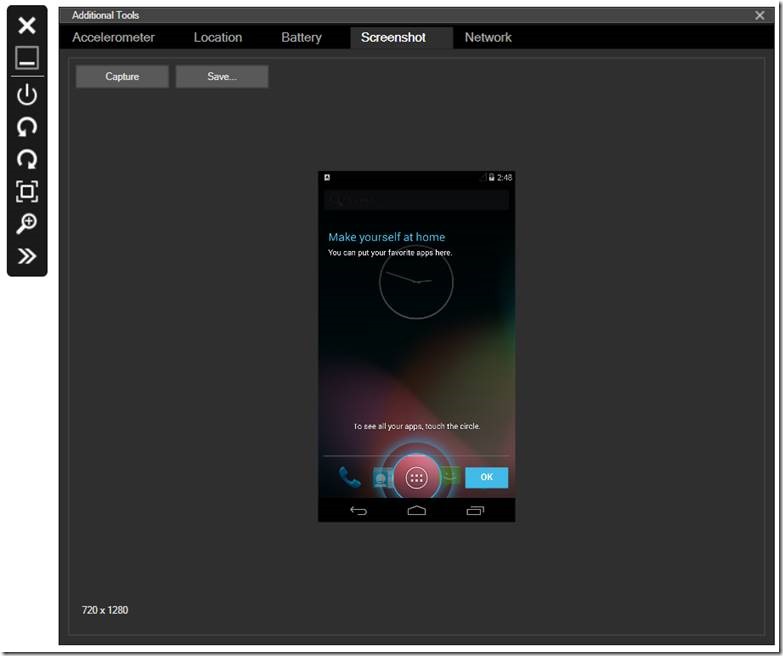The height and width of the screenshot is (656, 783).
Task: Minimize the emulator using toolbar icon
Action: click(x=27, y=57)
